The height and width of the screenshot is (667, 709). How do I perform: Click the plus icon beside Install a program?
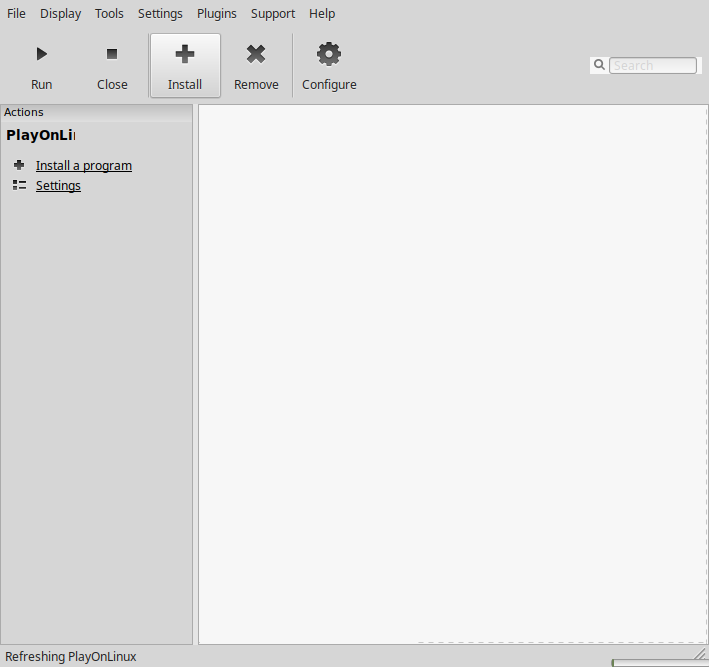(19, 165)
